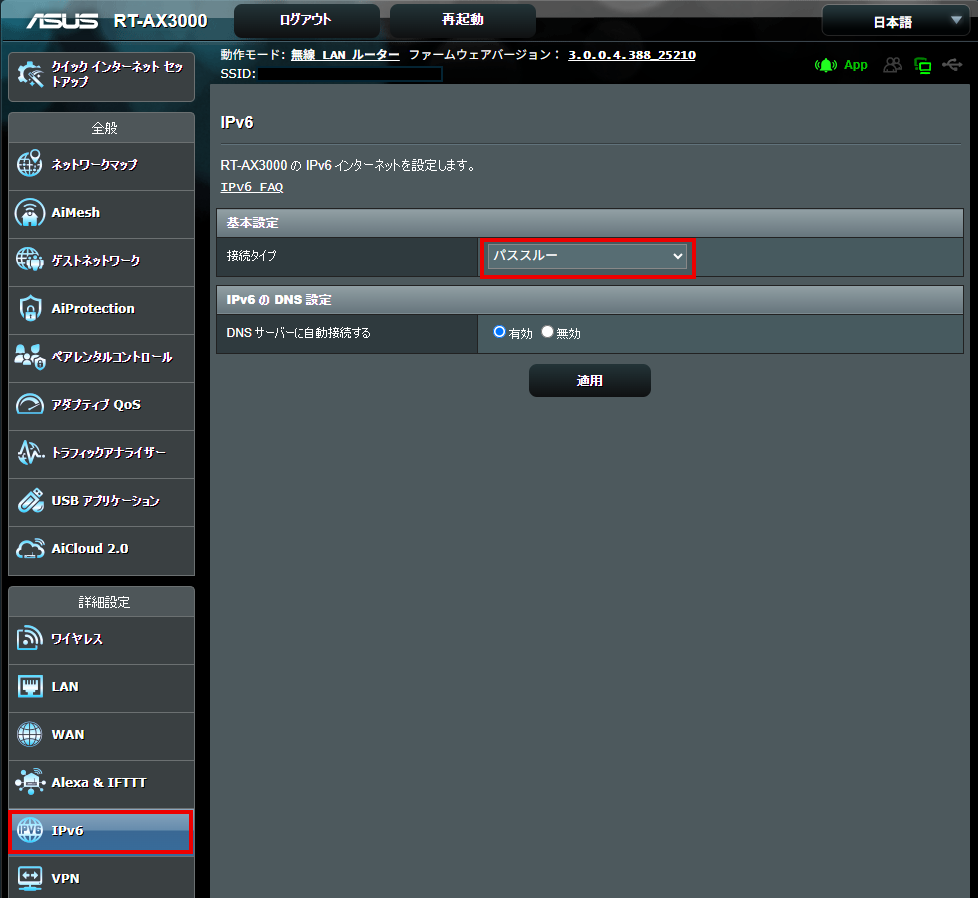Open トラフィックアナライザー menu item

pos(101,455)
